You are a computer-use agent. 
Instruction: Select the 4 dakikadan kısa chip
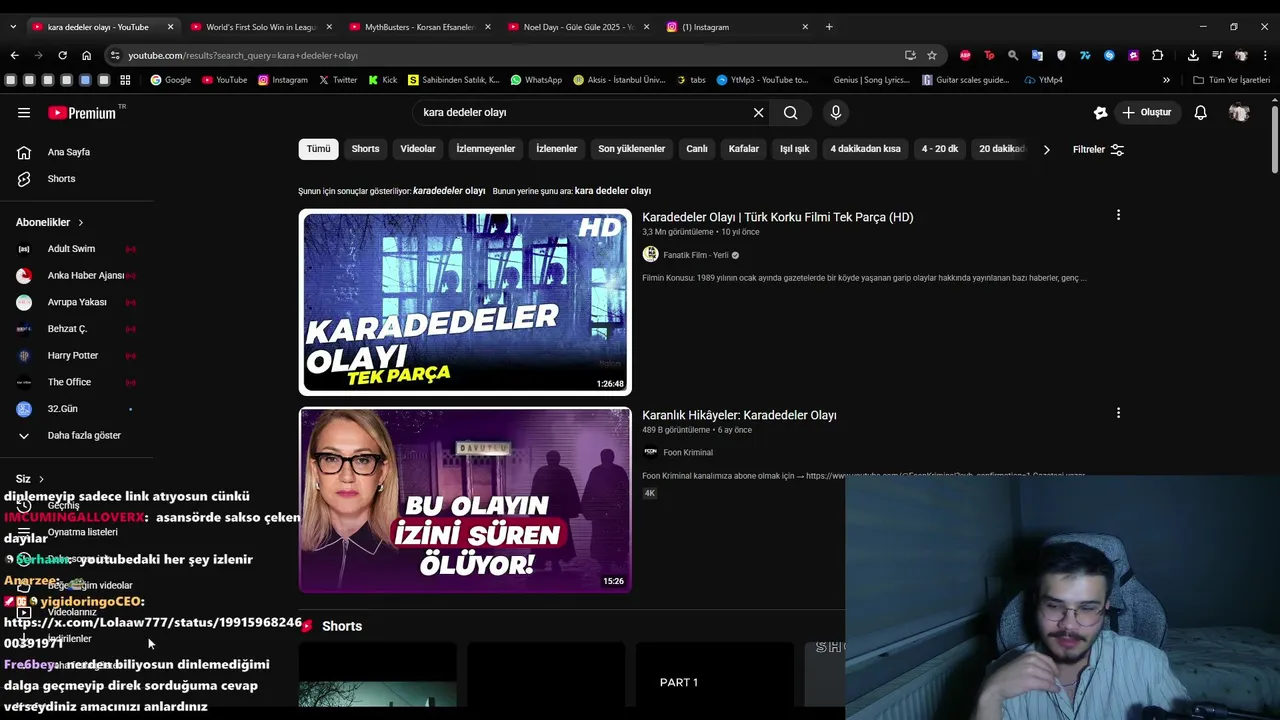click(865, 149)
